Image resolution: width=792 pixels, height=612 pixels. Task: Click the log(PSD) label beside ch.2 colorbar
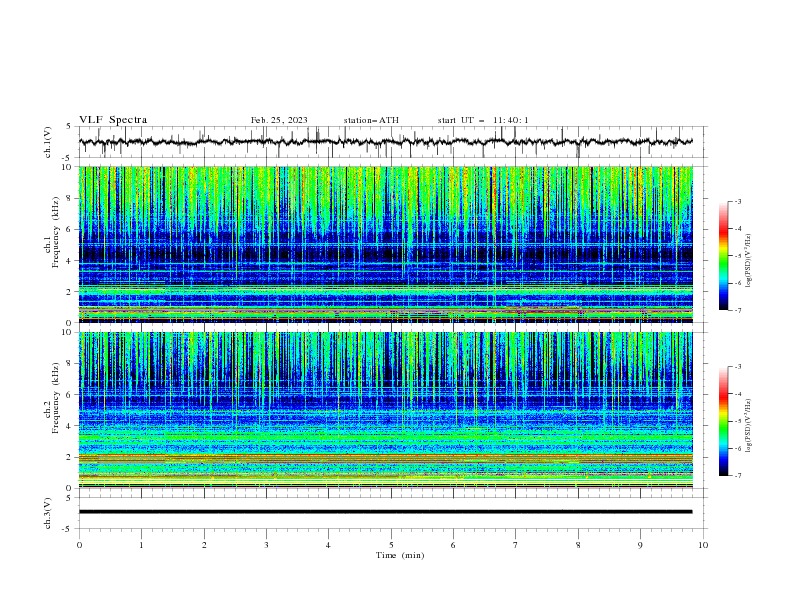coord(748,425)
